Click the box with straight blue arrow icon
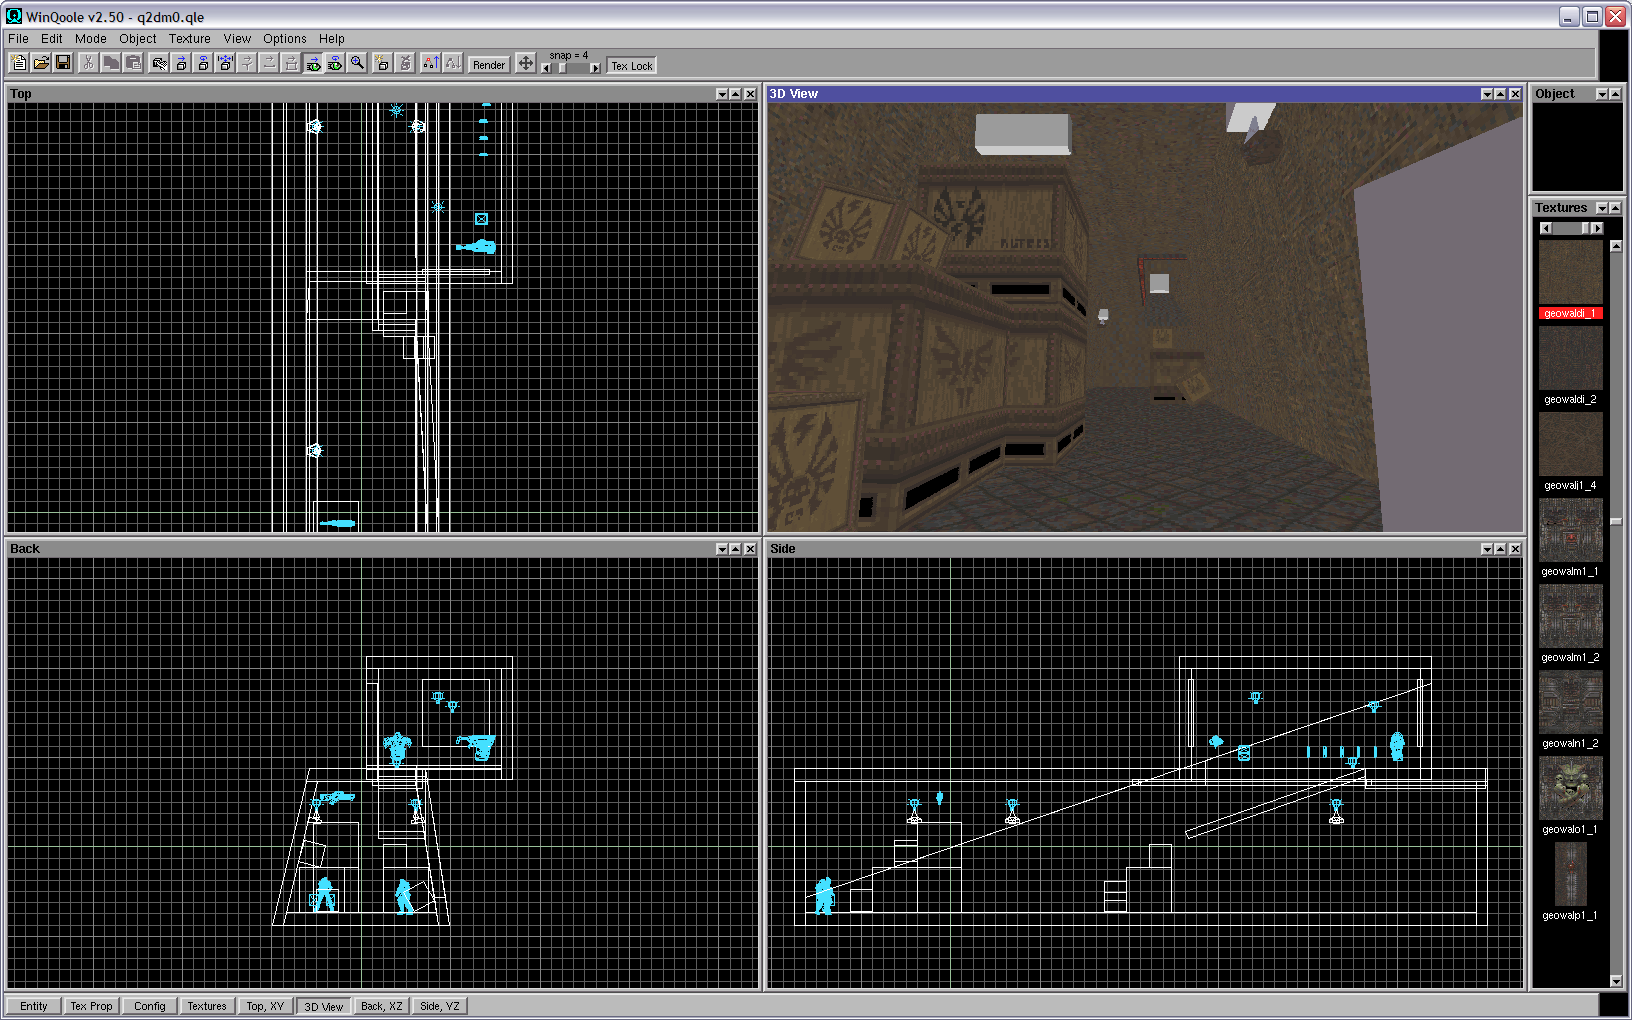The width and height of the screenshot is (1632, 1020). pyautogui.click(x=181, y=63)
